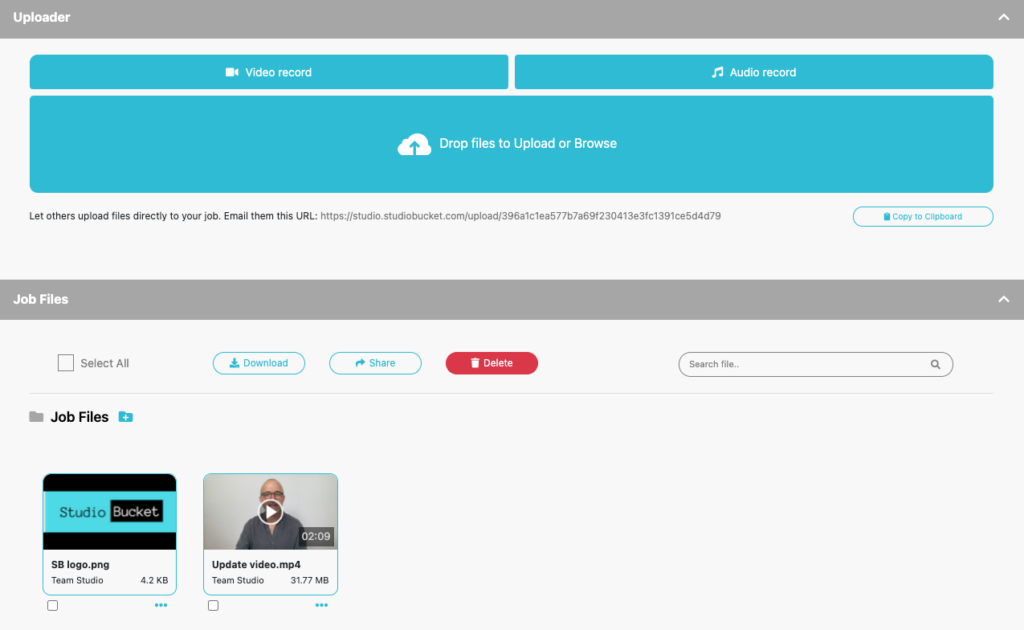The width and height of the screenshot is (1024, 630).
Task: Click the 4.2 KB file size
Action: (x=154, y=580)
